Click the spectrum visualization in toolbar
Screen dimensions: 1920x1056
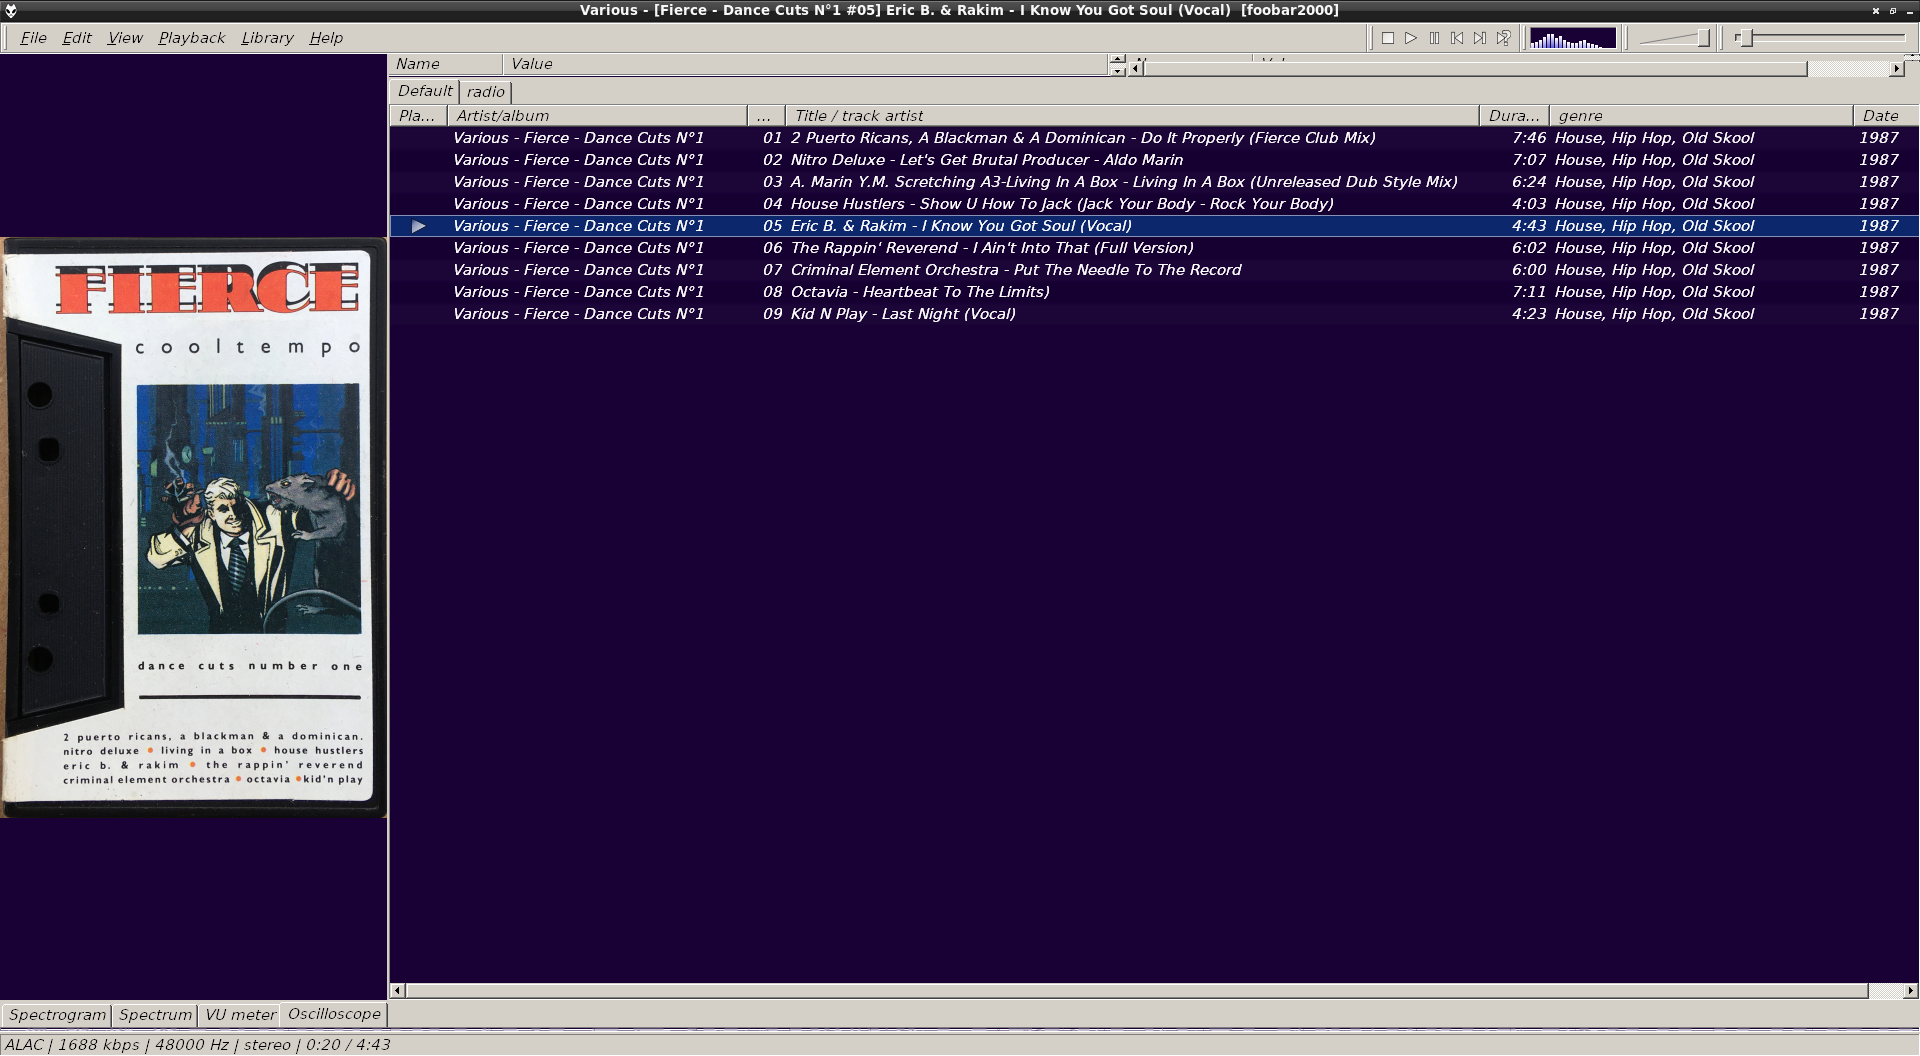click(x=1573, y=38)
